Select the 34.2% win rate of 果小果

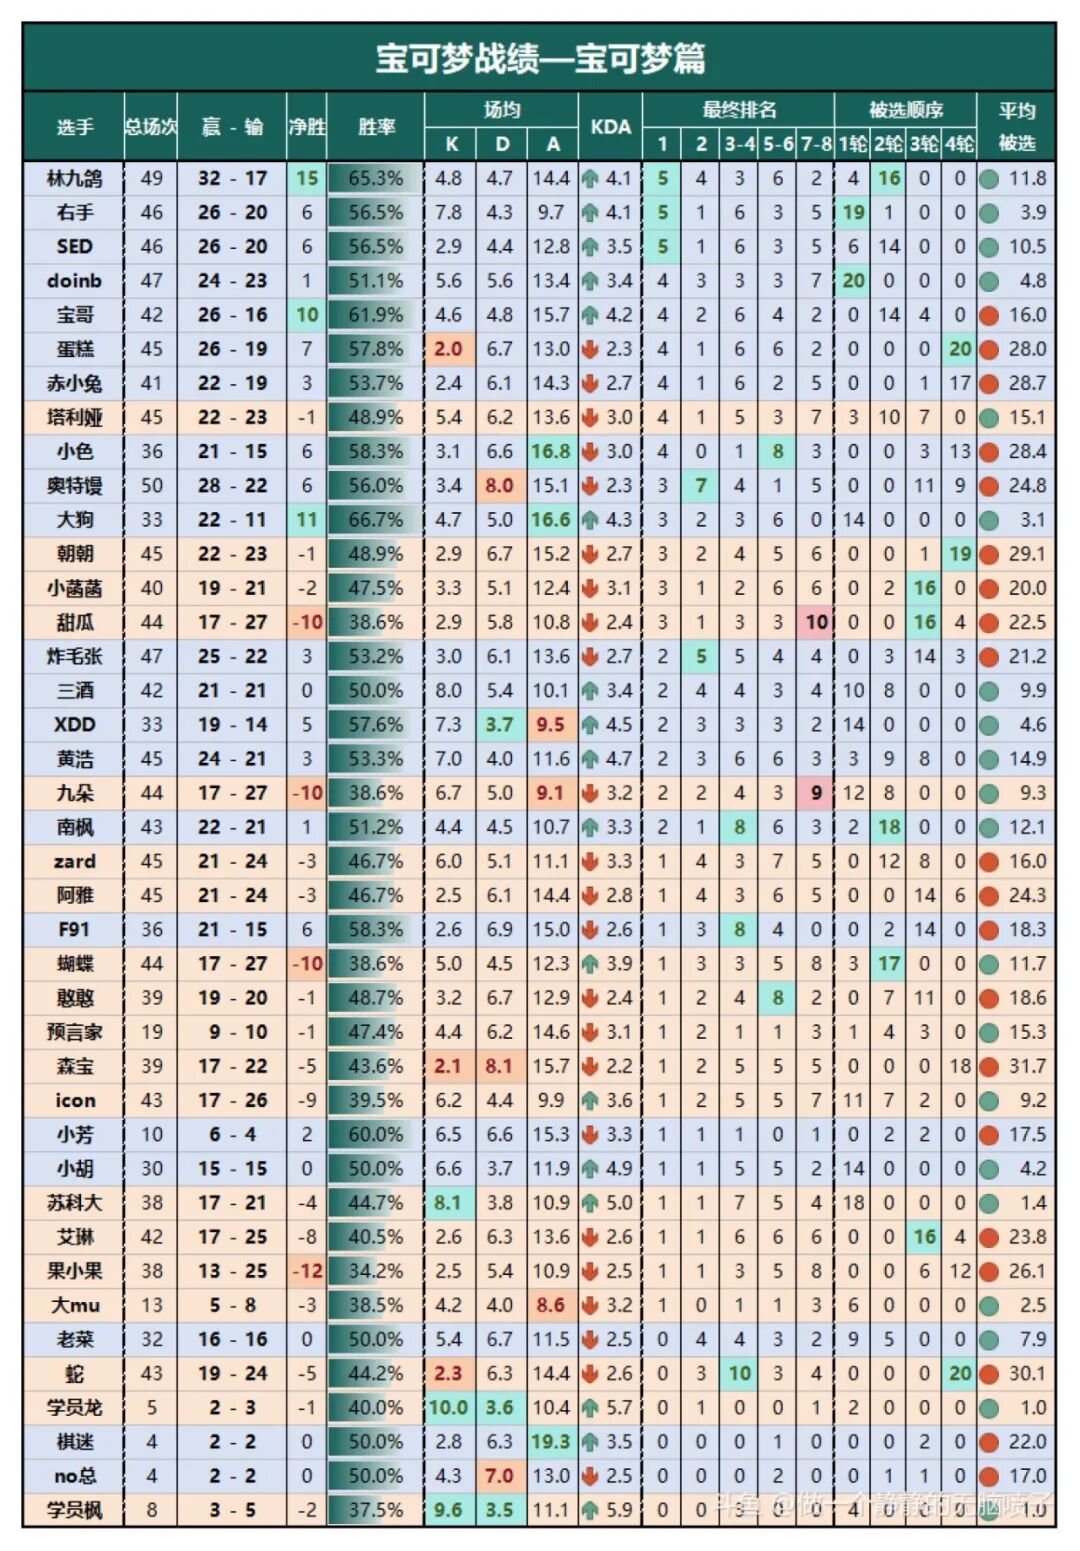(376, 1271)
